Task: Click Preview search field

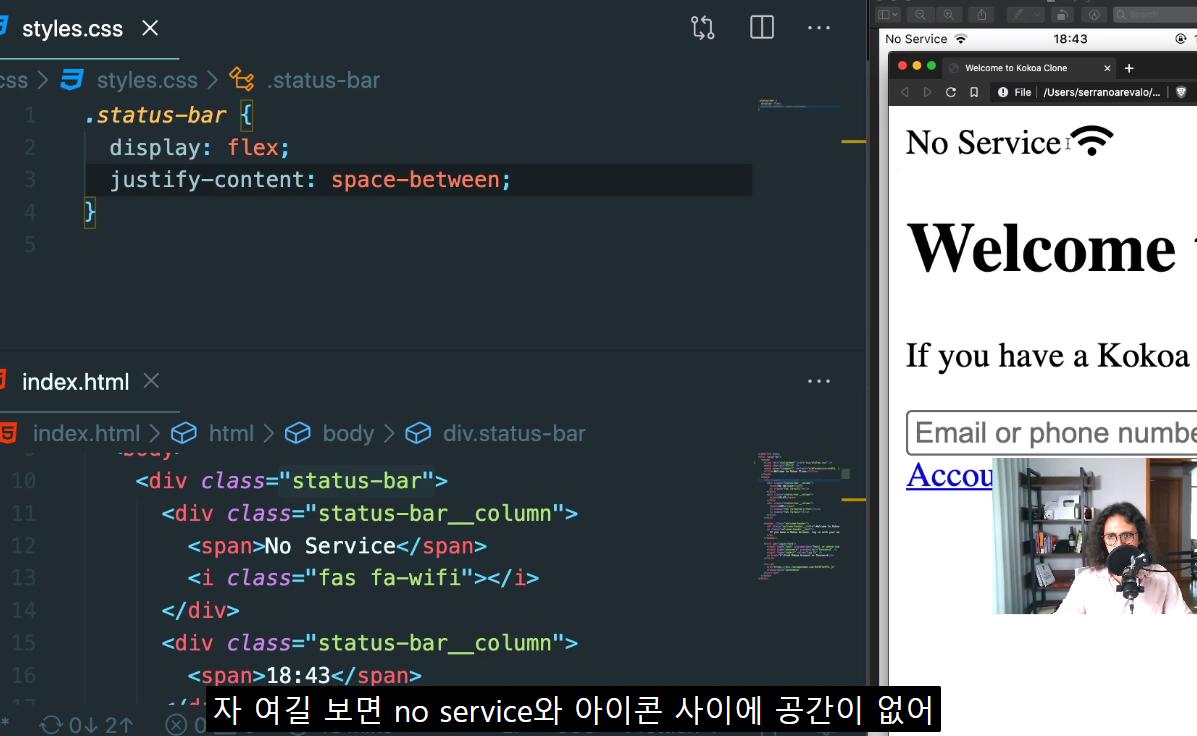Action: (1154, 14)
